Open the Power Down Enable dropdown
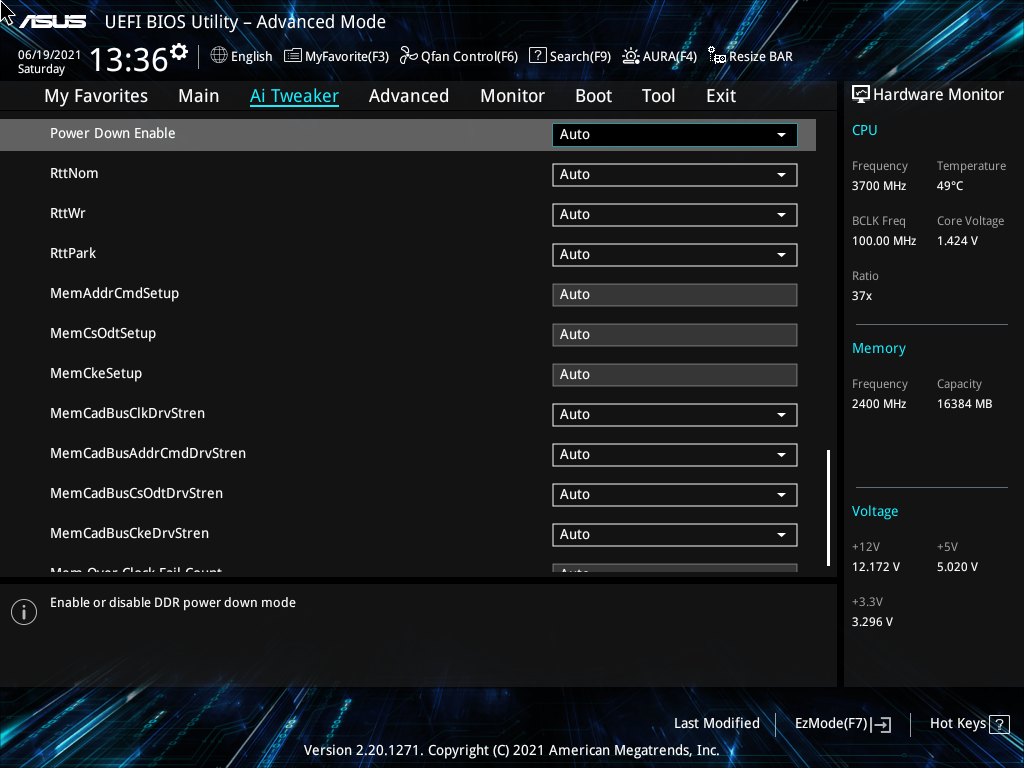This screenshot has width=1024, height=768. (674, 134)
